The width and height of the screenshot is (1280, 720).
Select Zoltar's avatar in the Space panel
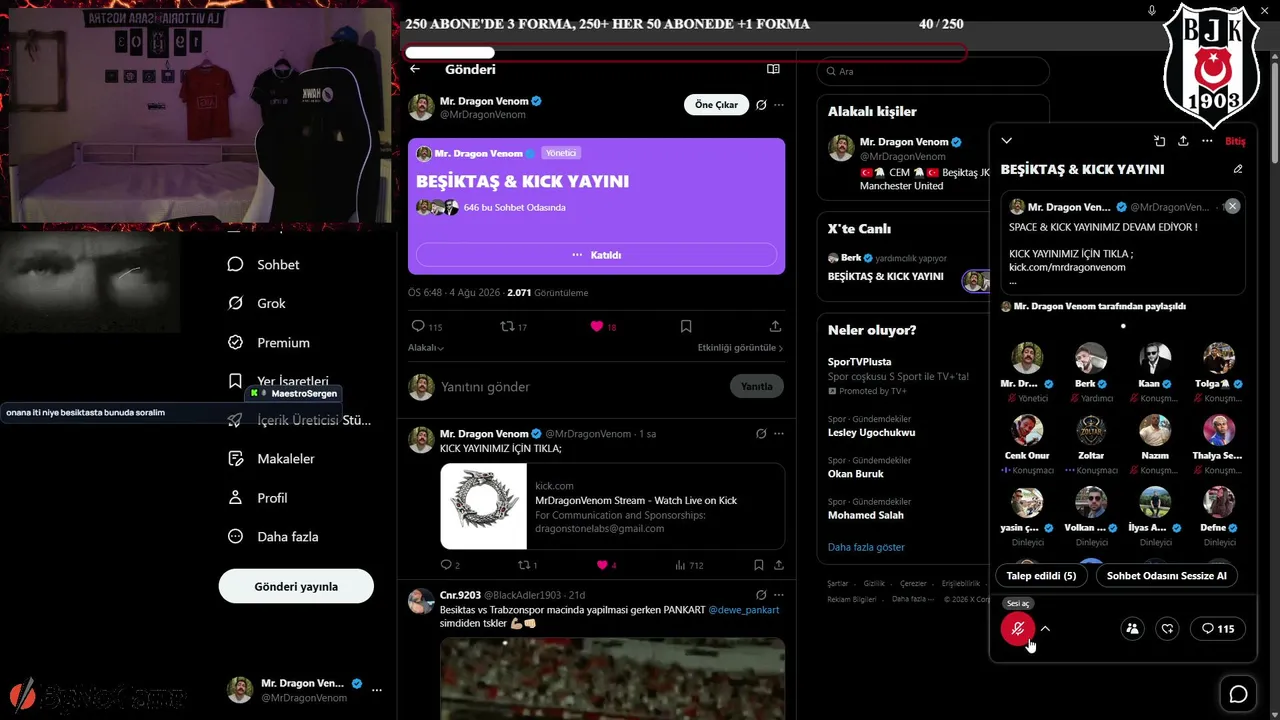(1091, 430)
